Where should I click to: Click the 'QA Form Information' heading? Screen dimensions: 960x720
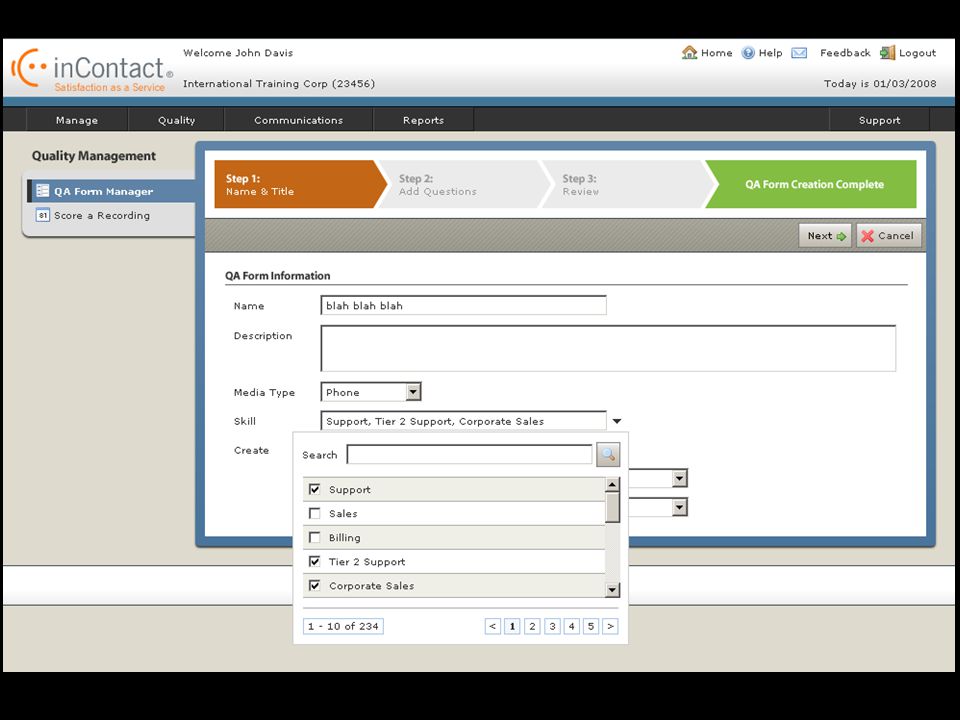(277, 276)
